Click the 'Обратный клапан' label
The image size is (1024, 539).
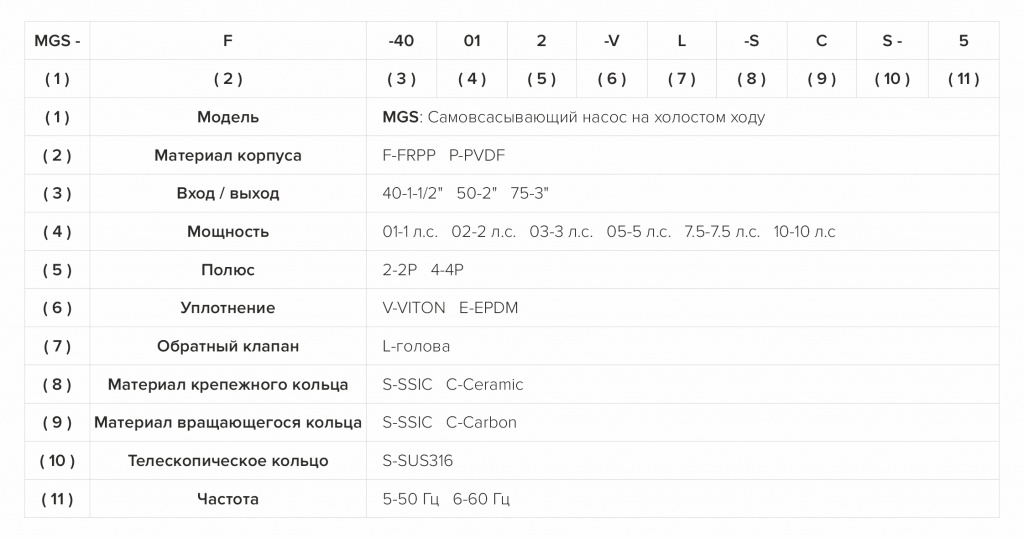tap(228, 346)
